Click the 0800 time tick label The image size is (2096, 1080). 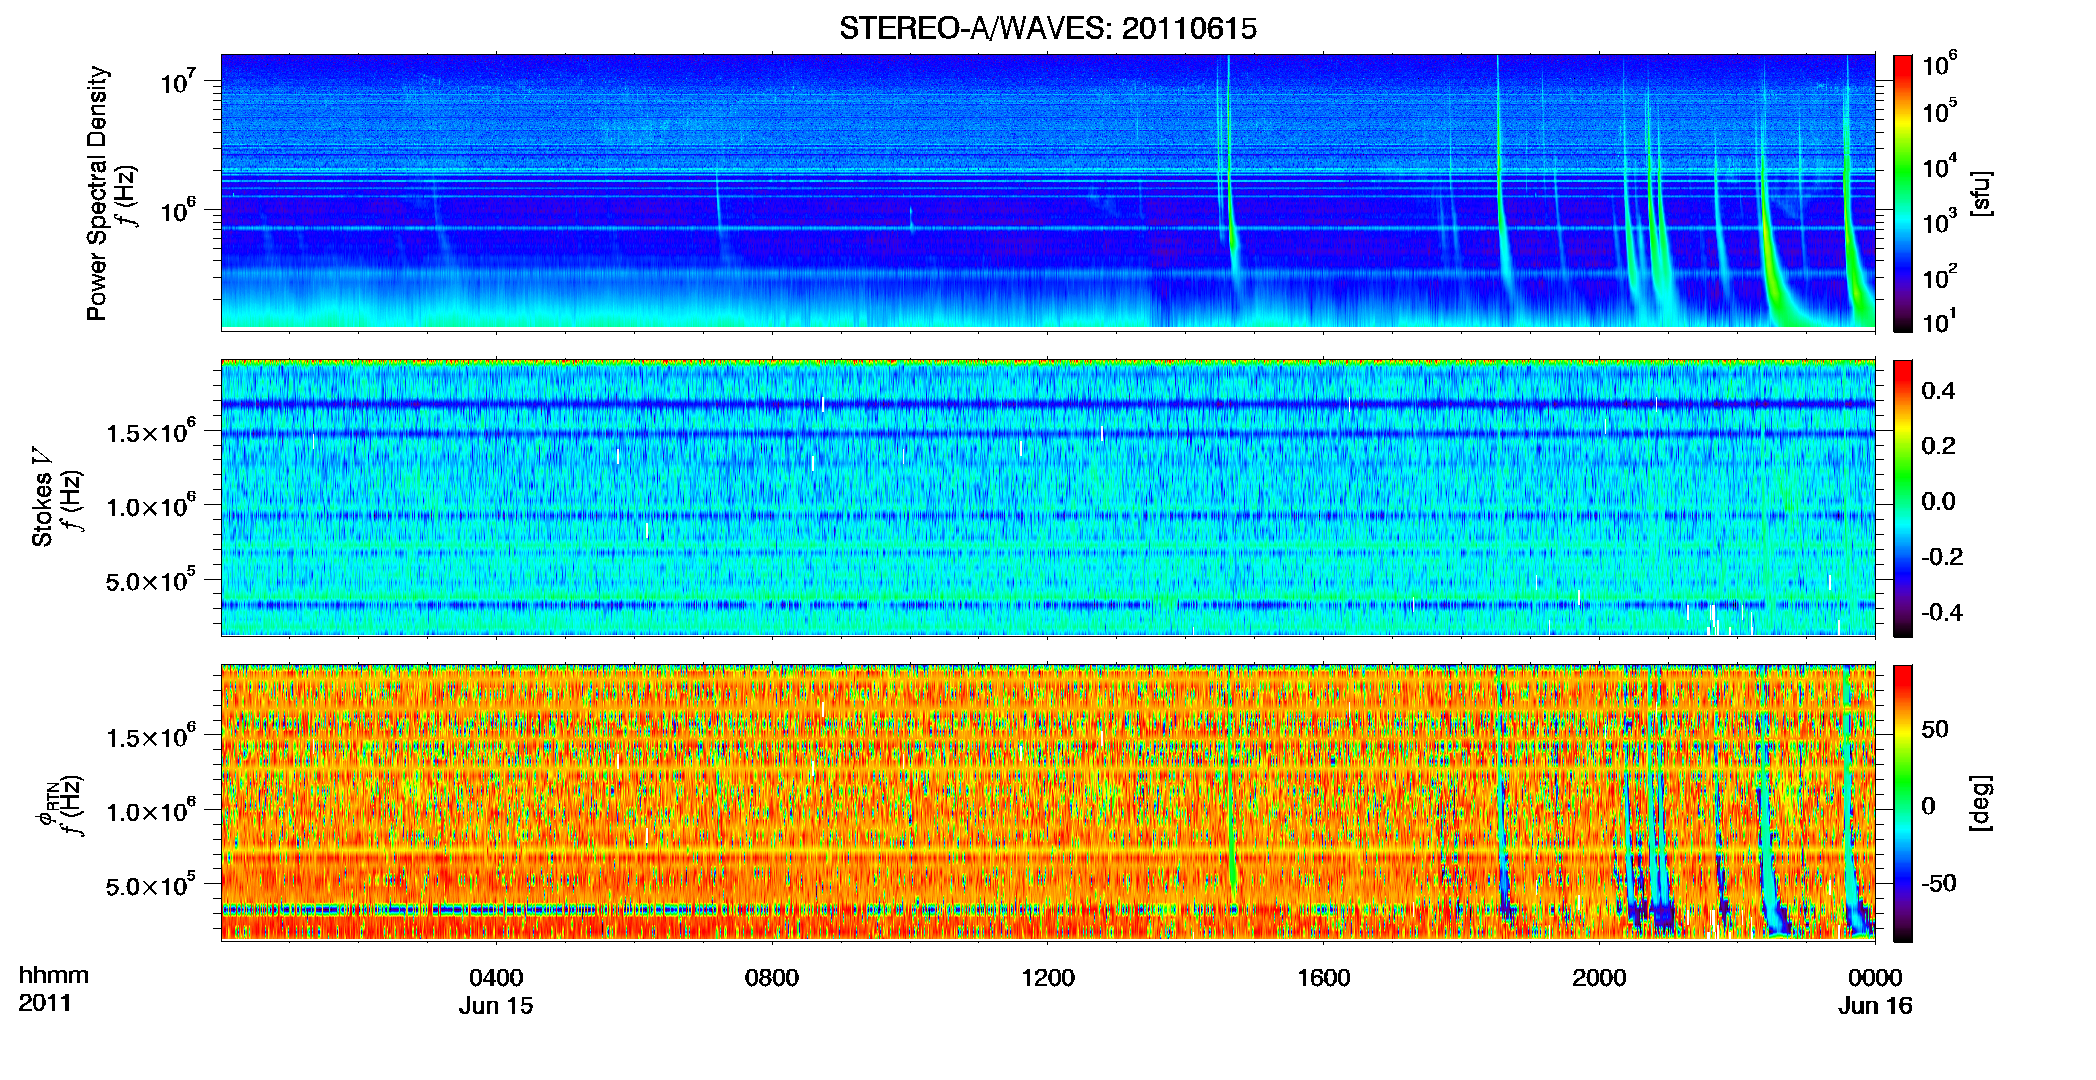click(772, 977)
